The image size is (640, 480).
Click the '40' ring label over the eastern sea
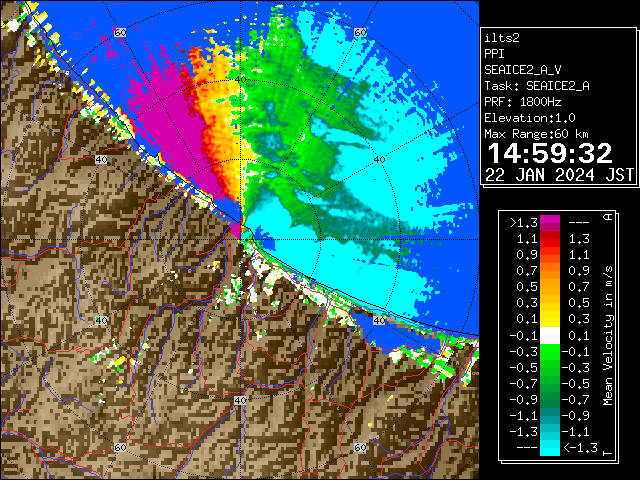379,160
